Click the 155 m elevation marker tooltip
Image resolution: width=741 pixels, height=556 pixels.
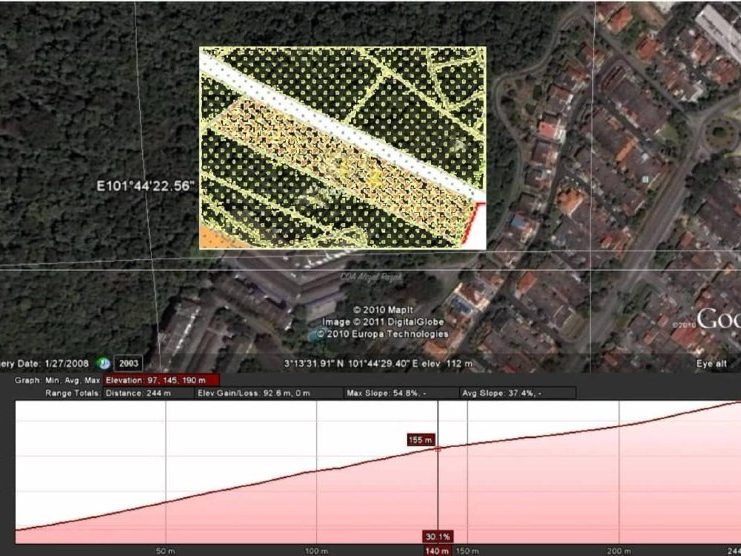tap(421, 440)
